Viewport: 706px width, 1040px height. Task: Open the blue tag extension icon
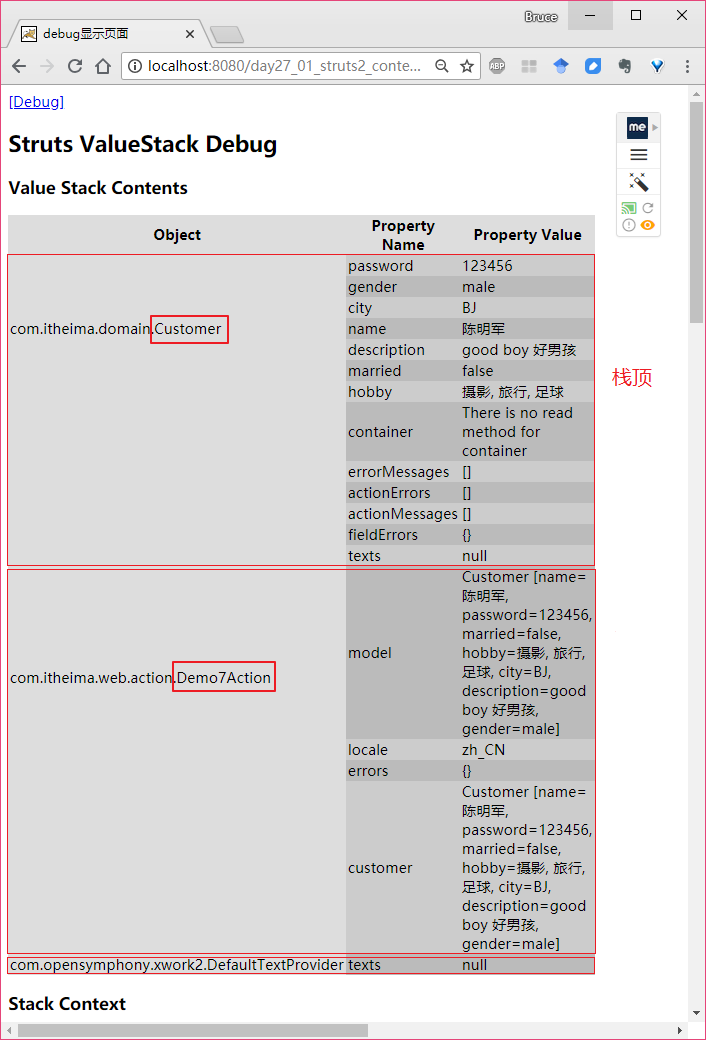(x=593, y=66)
